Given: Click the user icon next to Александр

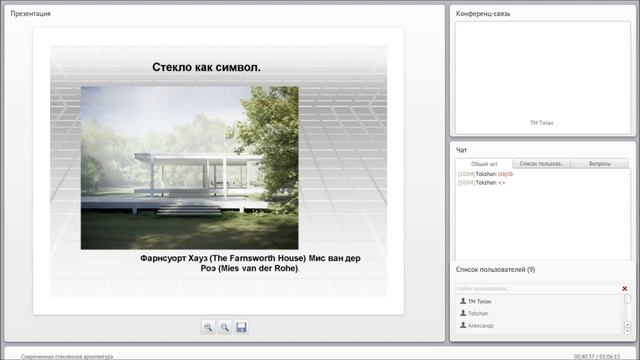Looking at the screenshot, I should point(463,325).
